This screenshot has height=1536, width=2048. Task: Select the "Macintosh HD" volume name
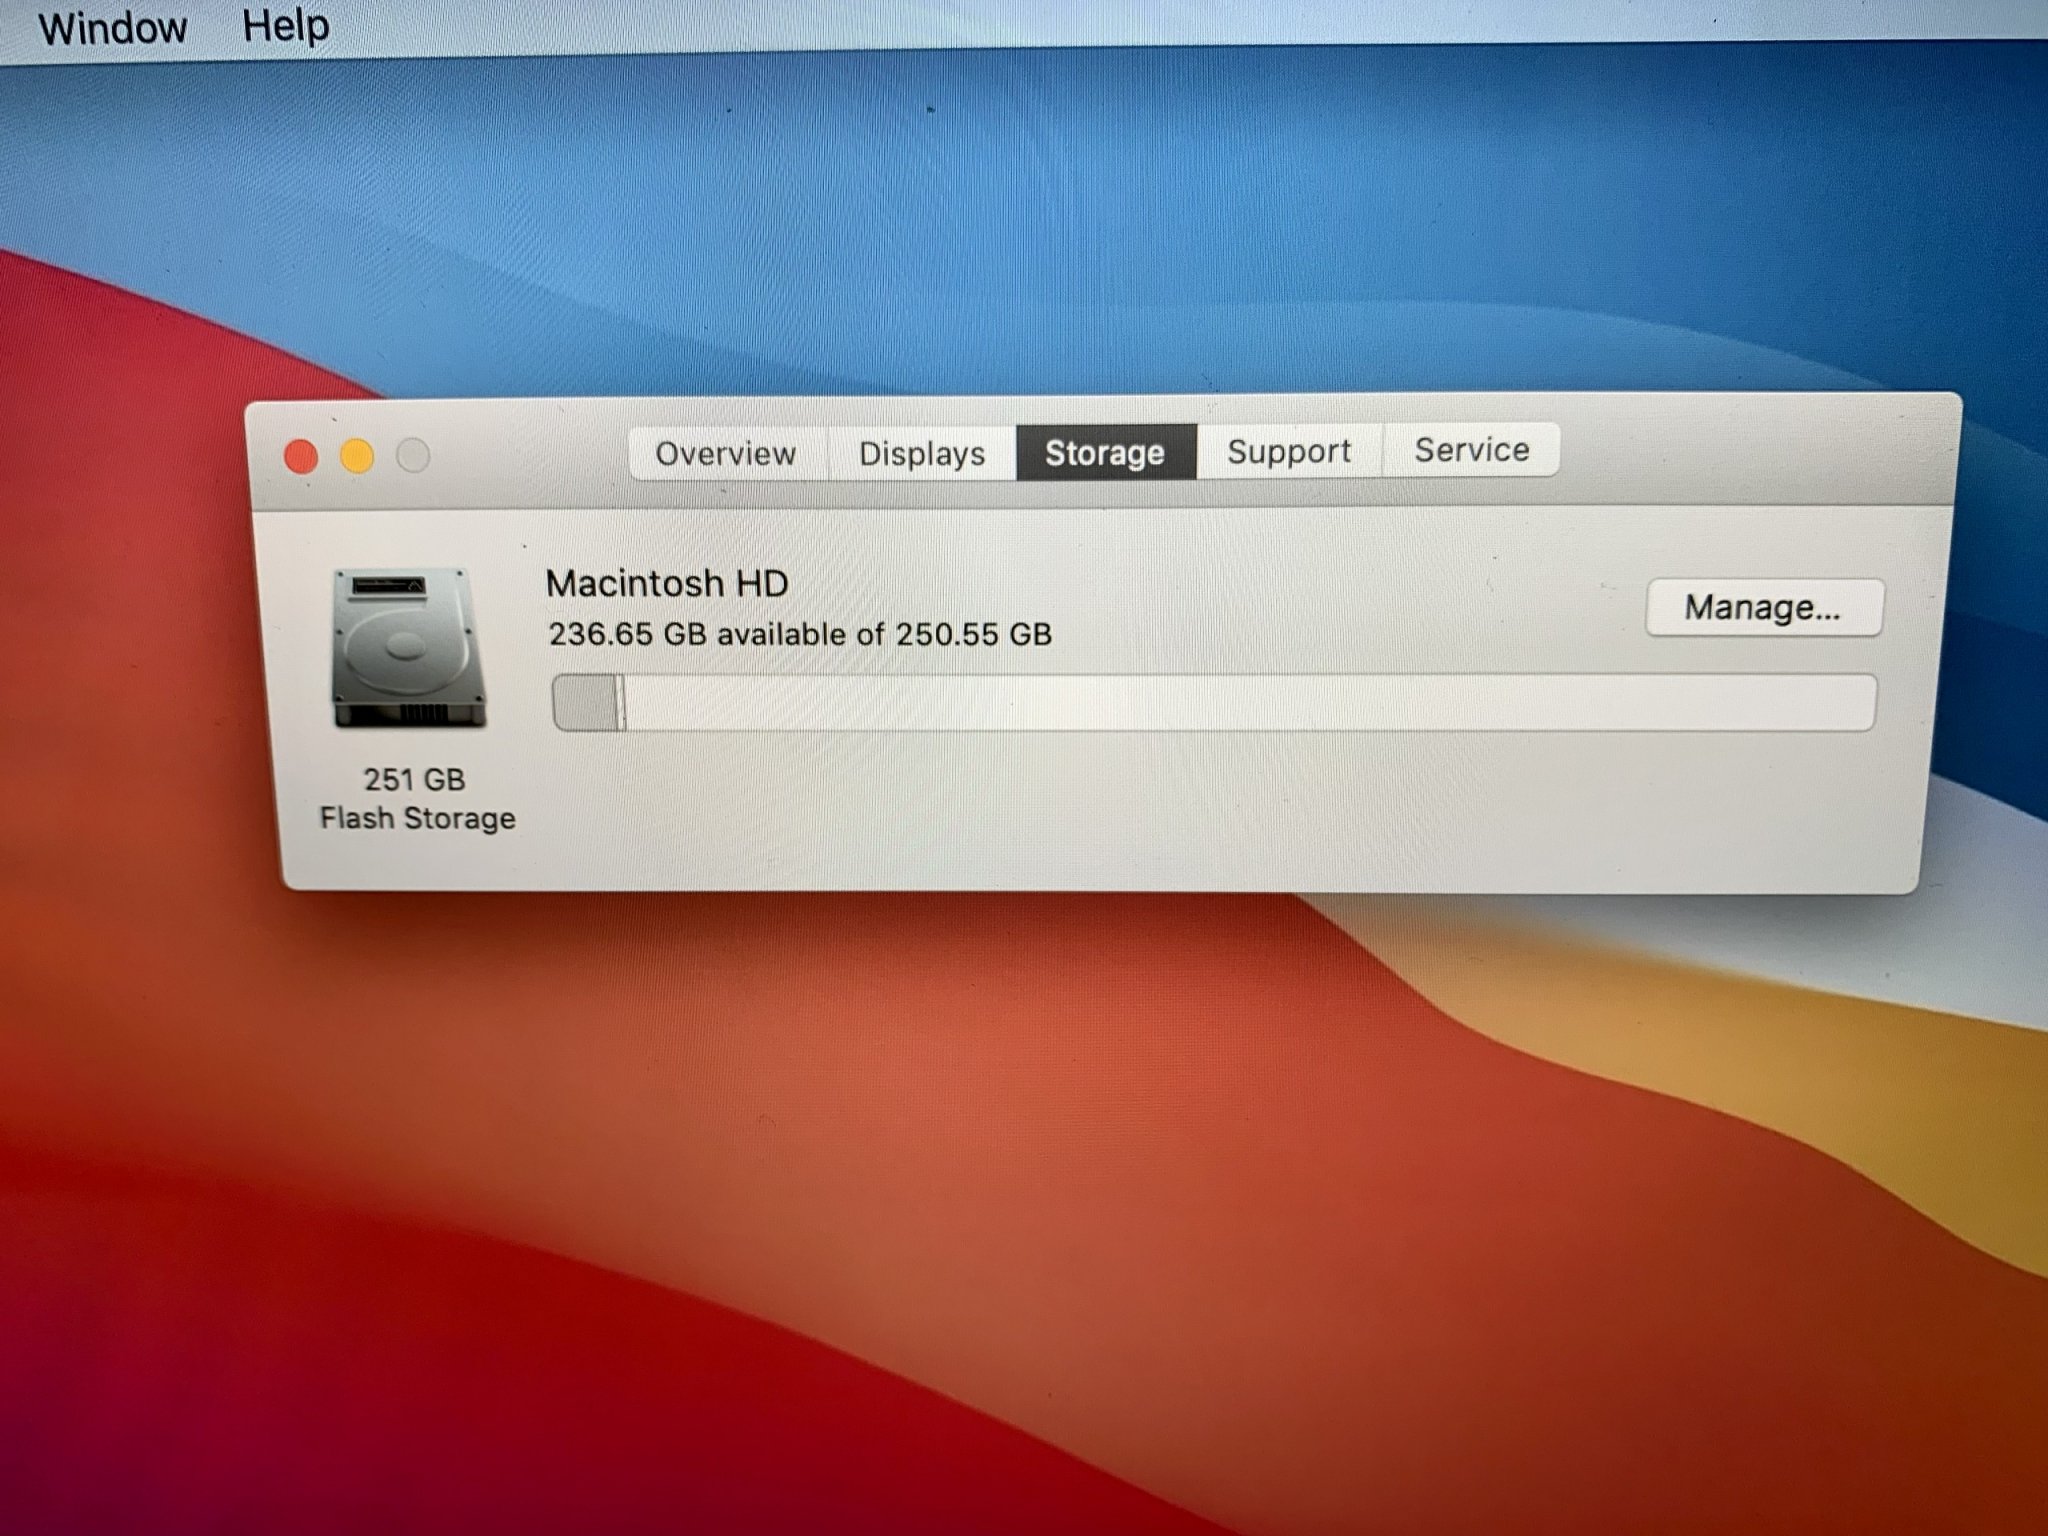pyautogui.click(x=667, y=583)
